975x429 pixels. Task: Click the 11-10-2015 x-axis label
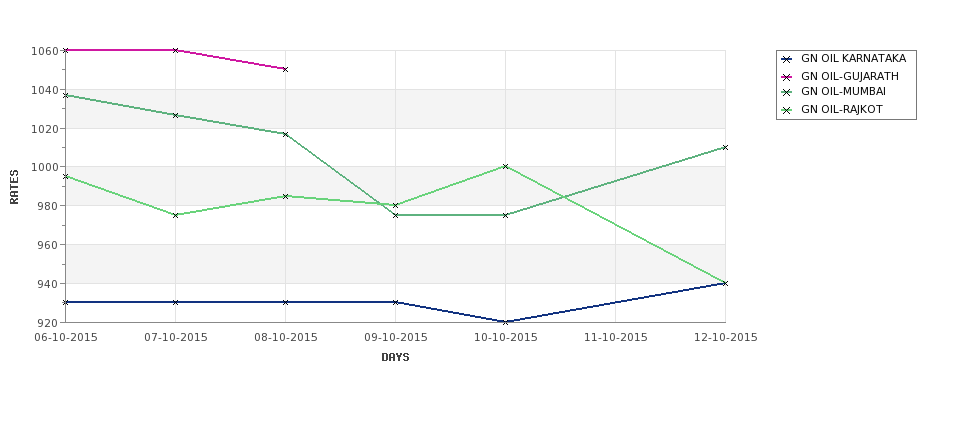coord(616,338)
